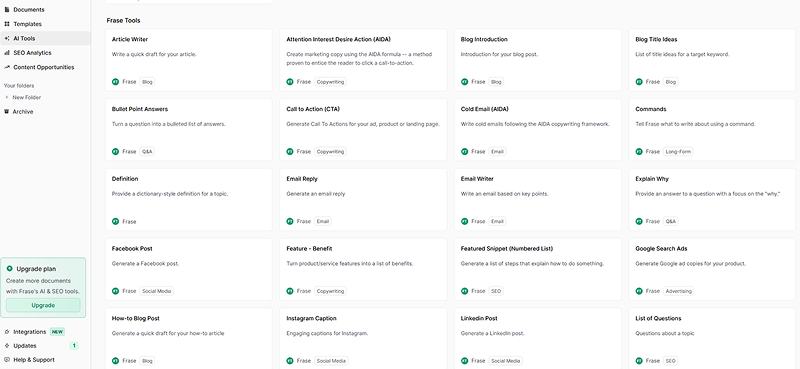Open the Email Reply tool

pos(363,200)
